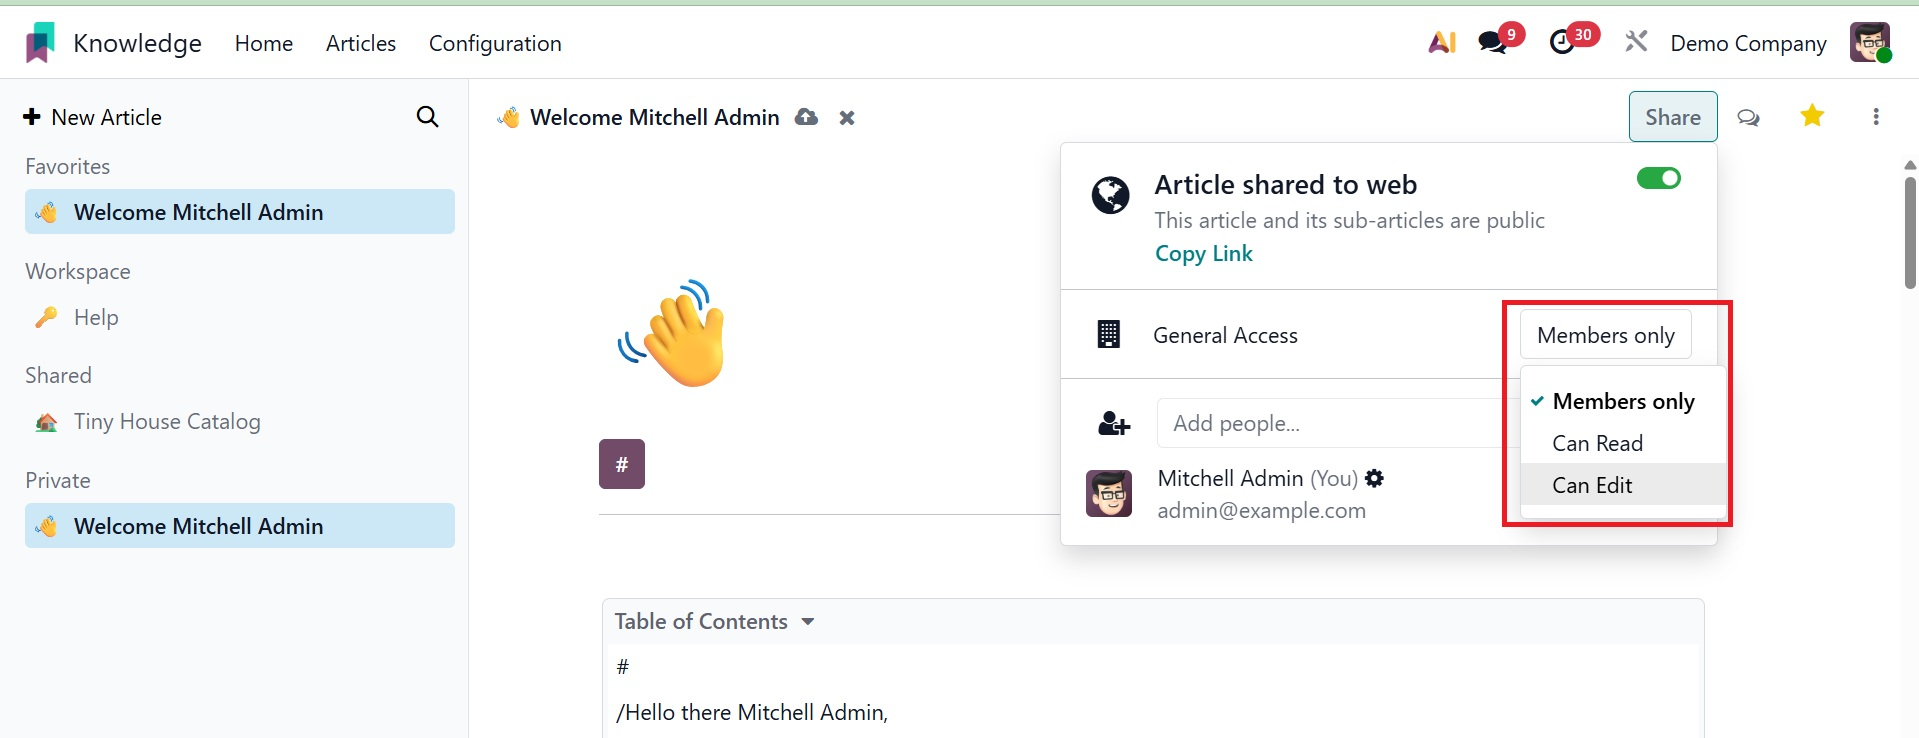Click the cloud upload icon beside title
This screenshot has width=1919, height=738.
pos(806,117)
